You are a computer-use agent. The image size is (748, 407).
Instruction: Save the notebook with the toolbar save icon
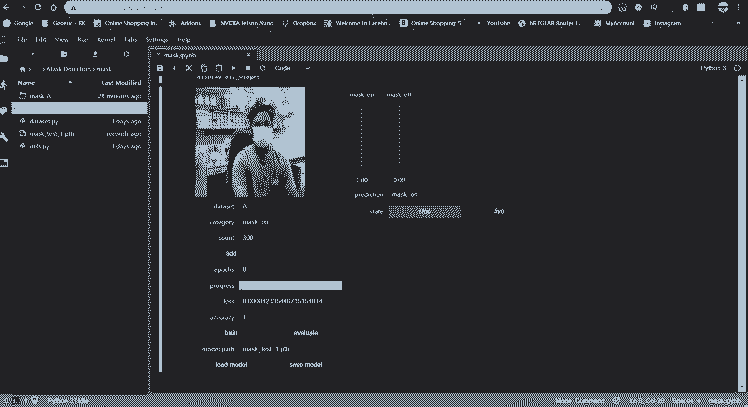tap(160, 68)
